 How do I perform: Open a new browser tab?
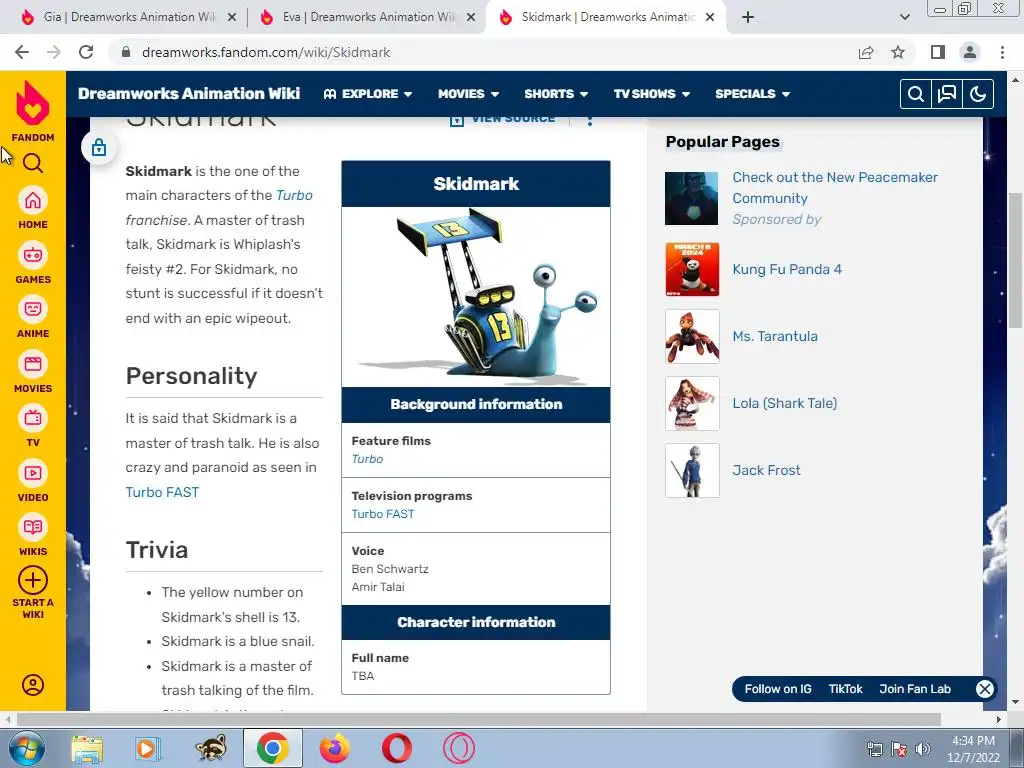pyautogui.click(x=748, y=18)
